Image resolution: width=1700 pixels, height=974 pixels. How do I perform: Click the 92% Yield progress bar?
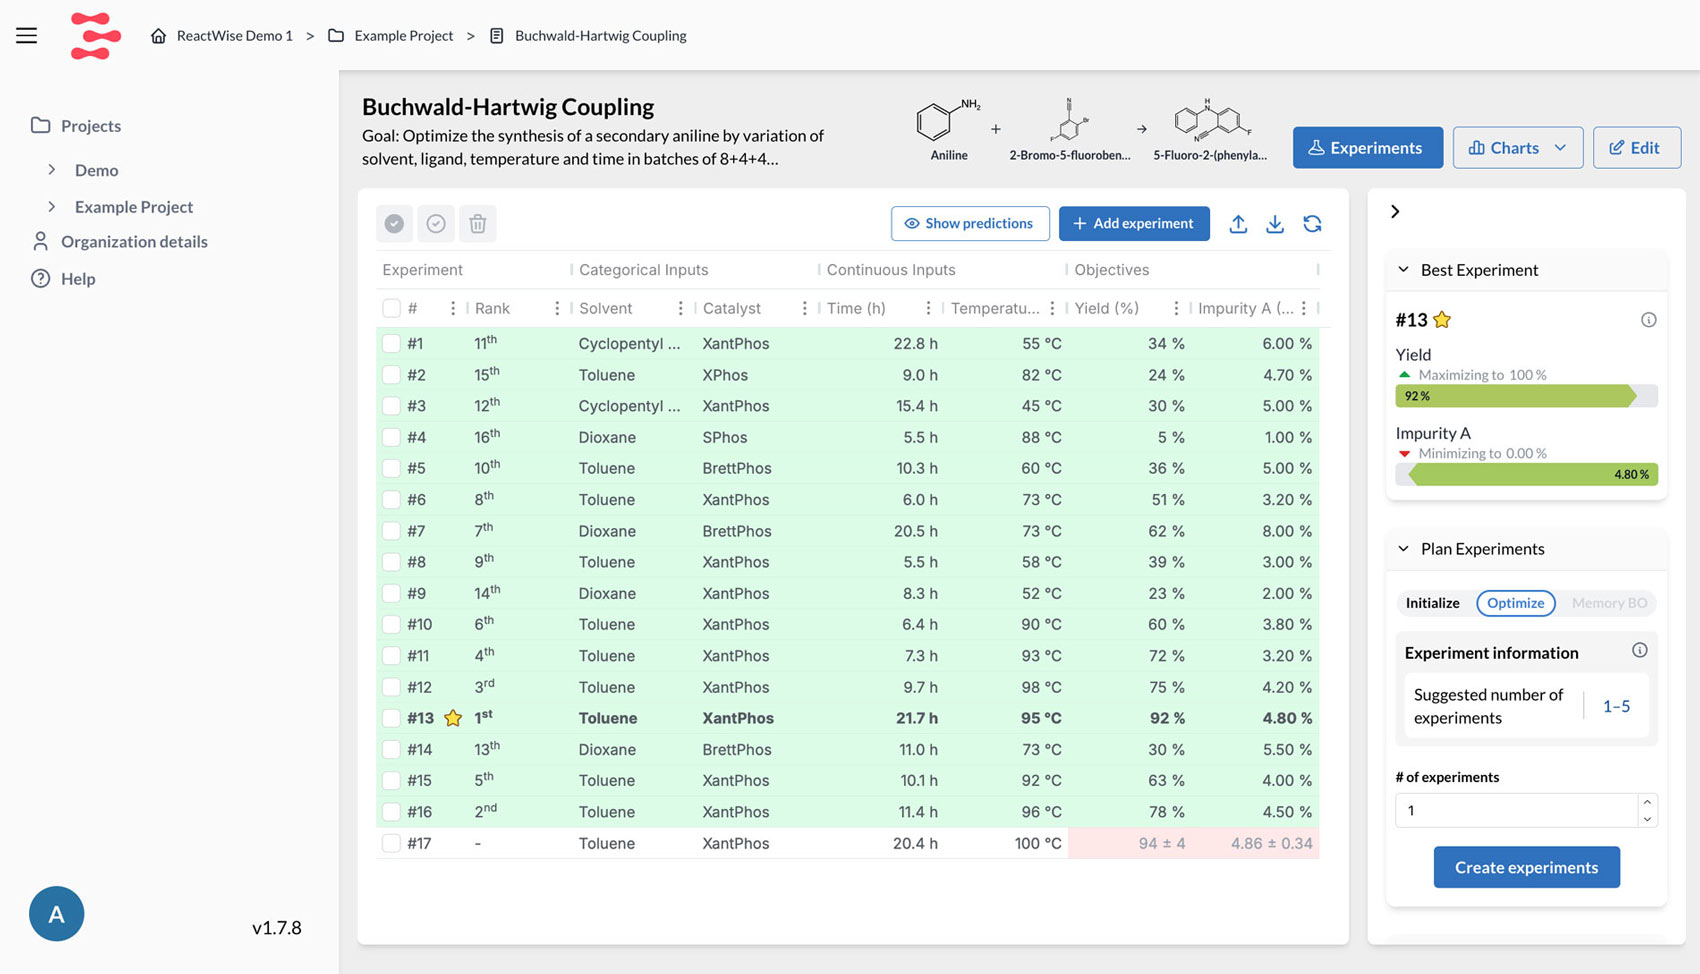(x=1525, y=396)
